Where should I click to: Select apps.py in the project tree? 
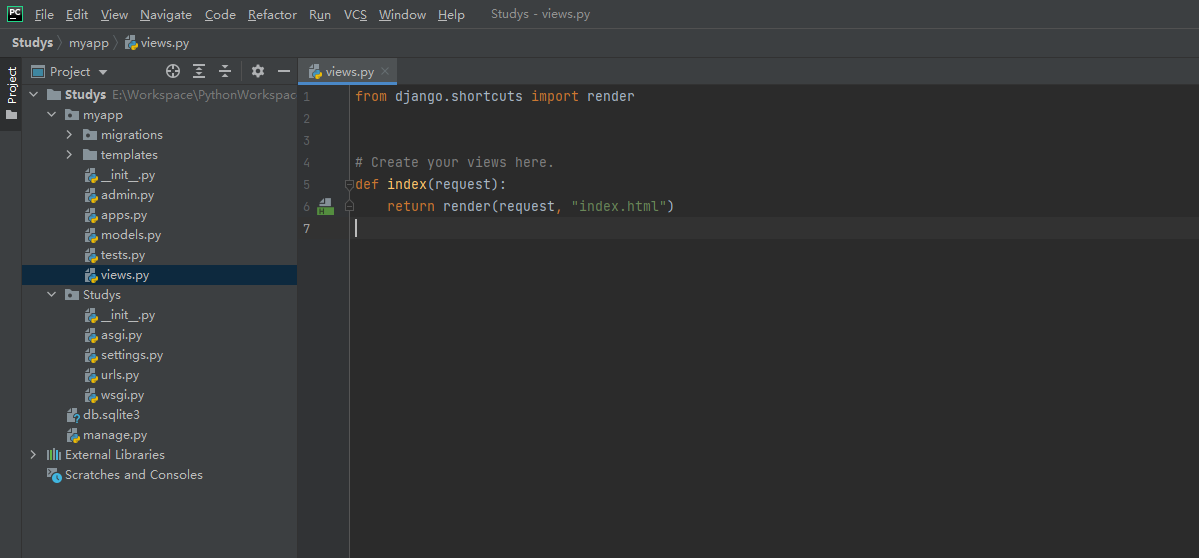[x=115, y=215]
